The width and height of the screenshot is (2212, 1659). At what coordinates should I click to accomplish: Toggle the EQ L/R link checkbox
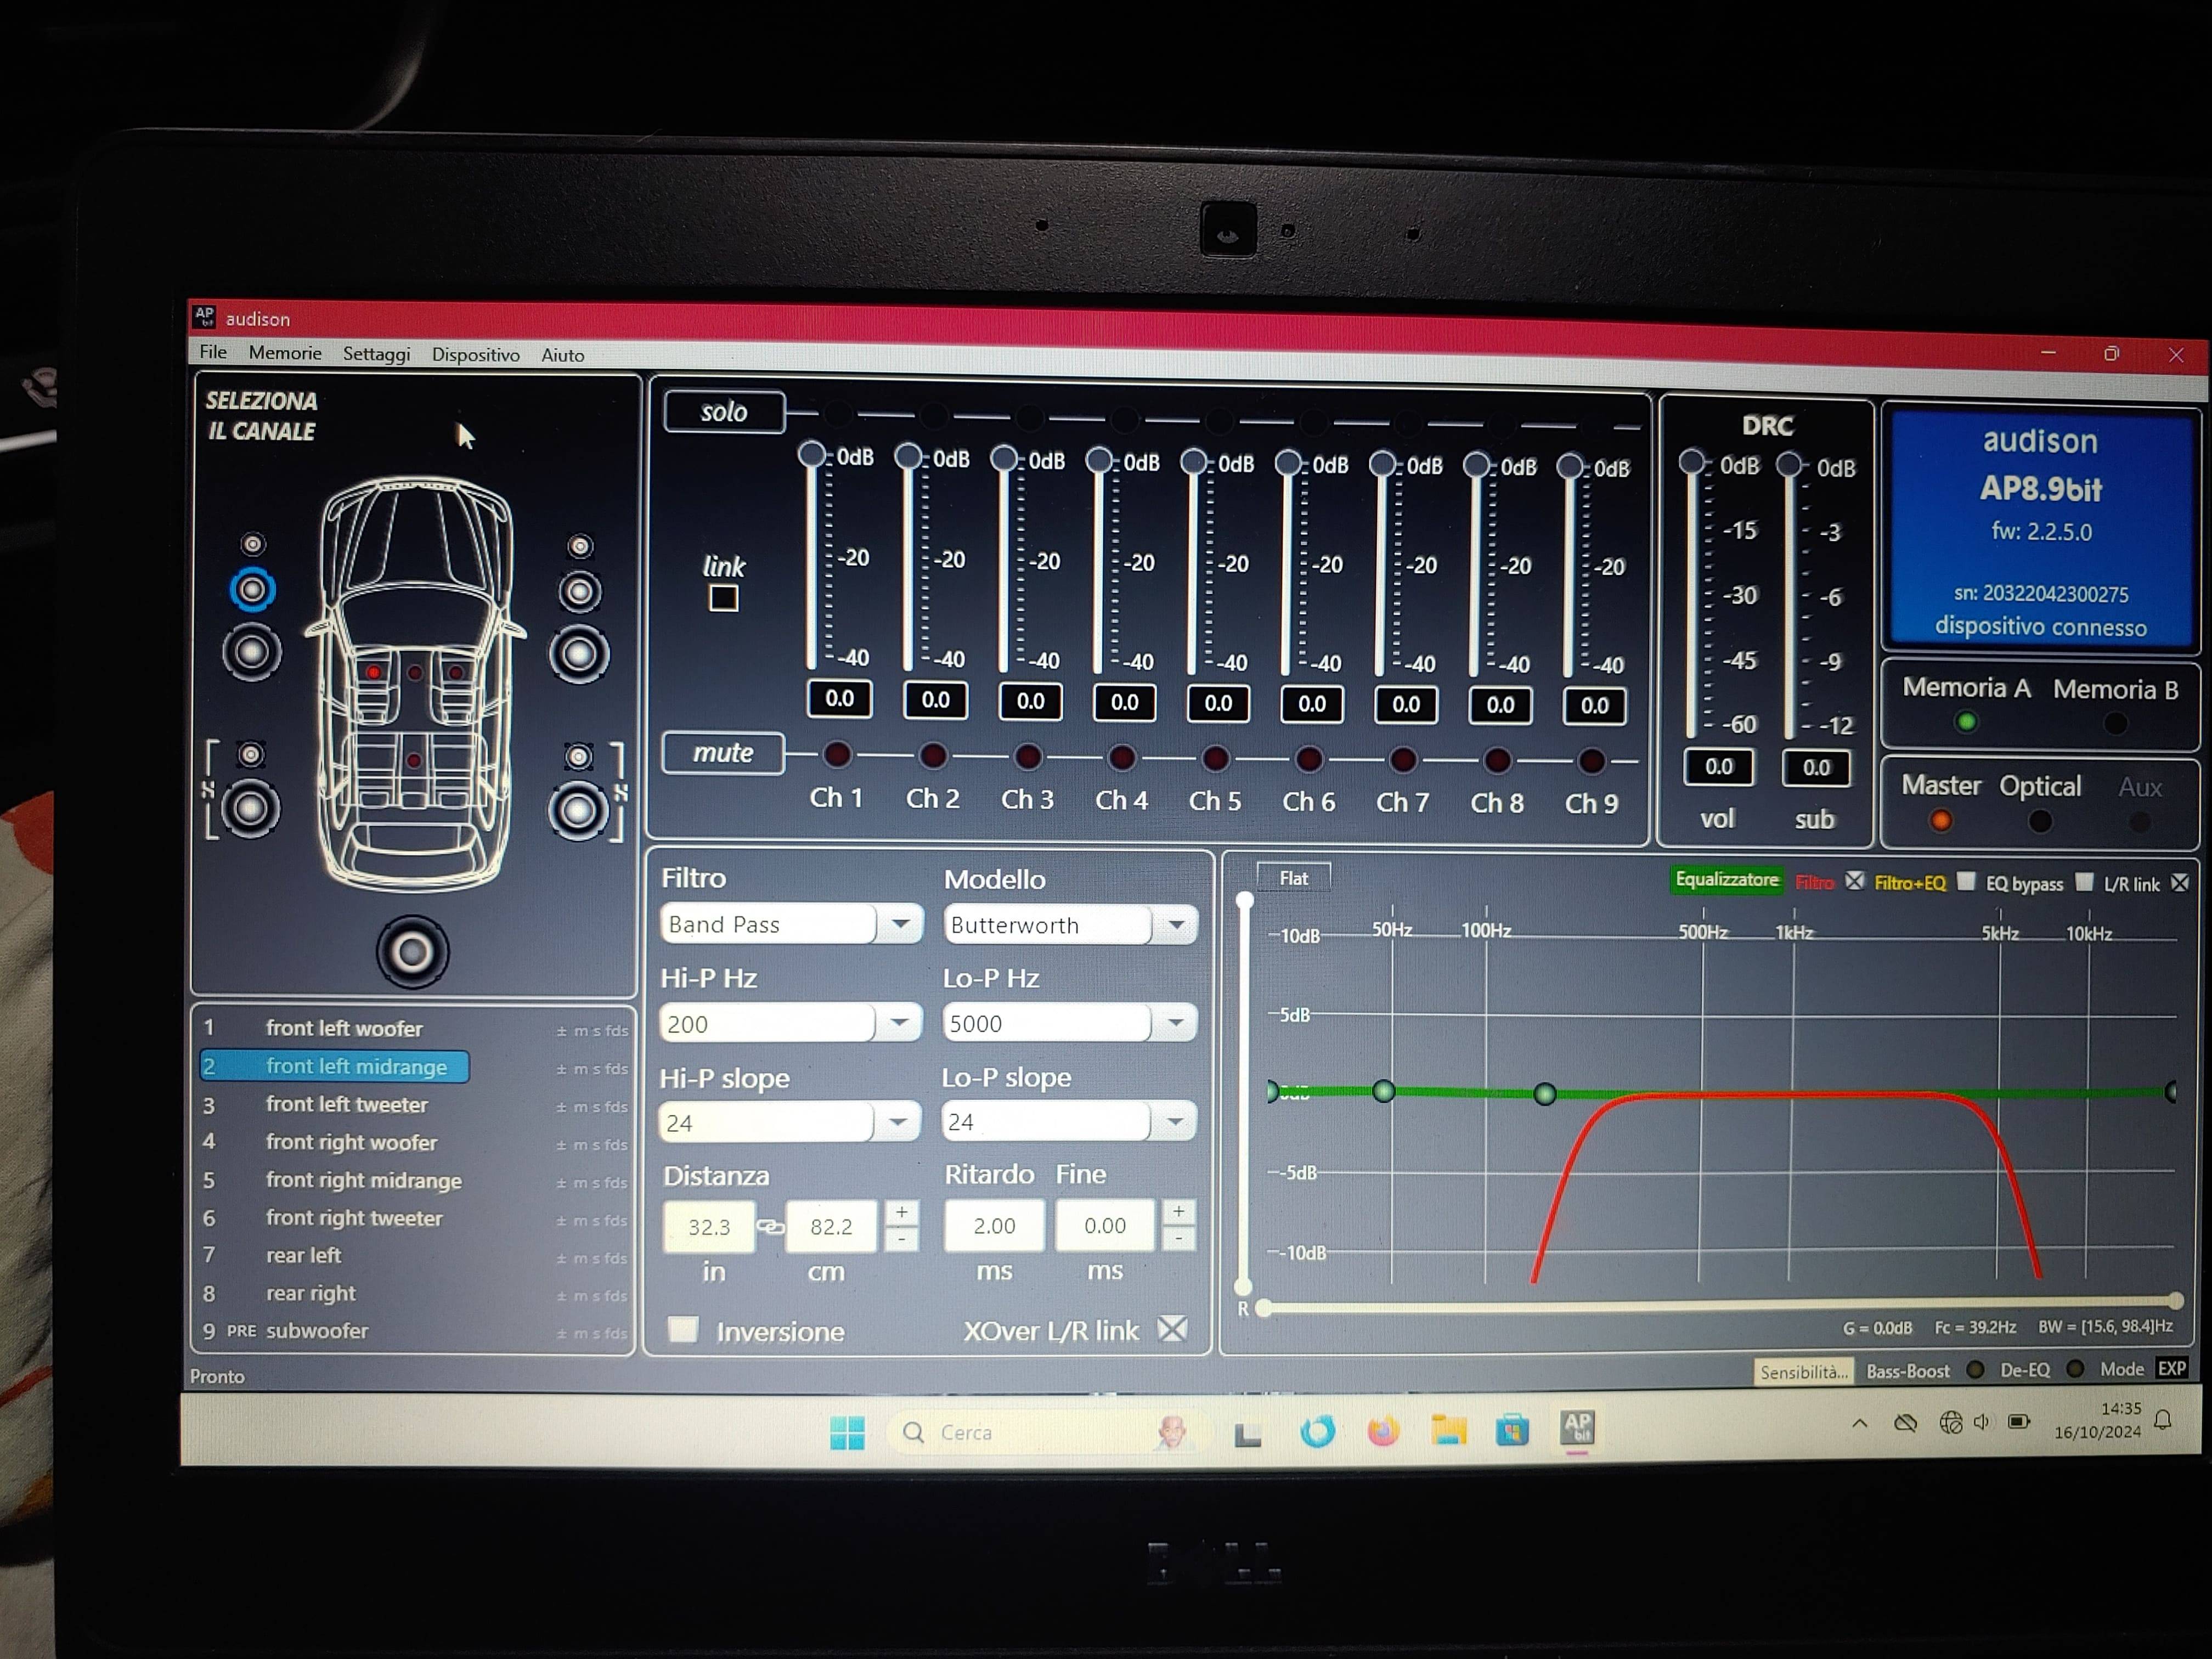2180,883
